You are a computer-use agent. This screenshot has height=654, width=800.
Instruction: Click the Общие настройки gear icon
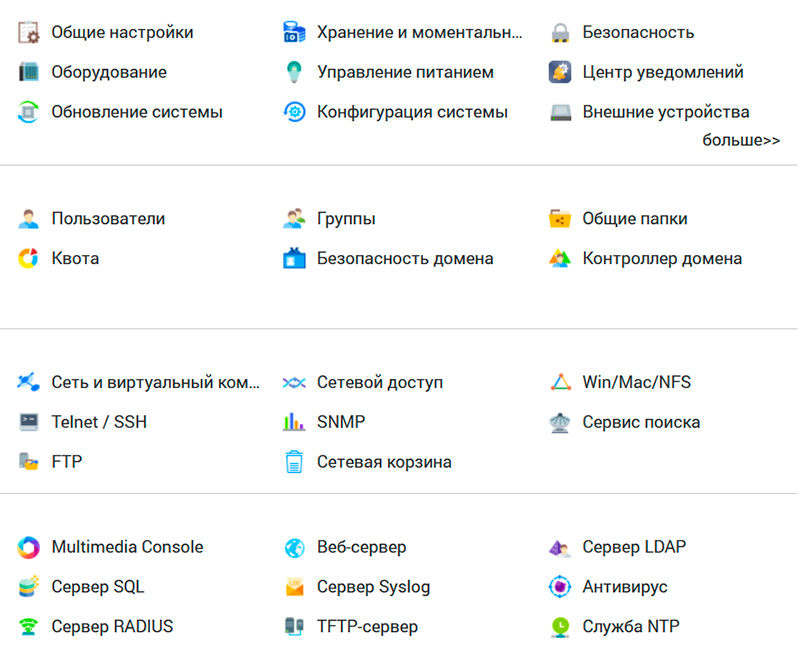[x=29, y=33]
